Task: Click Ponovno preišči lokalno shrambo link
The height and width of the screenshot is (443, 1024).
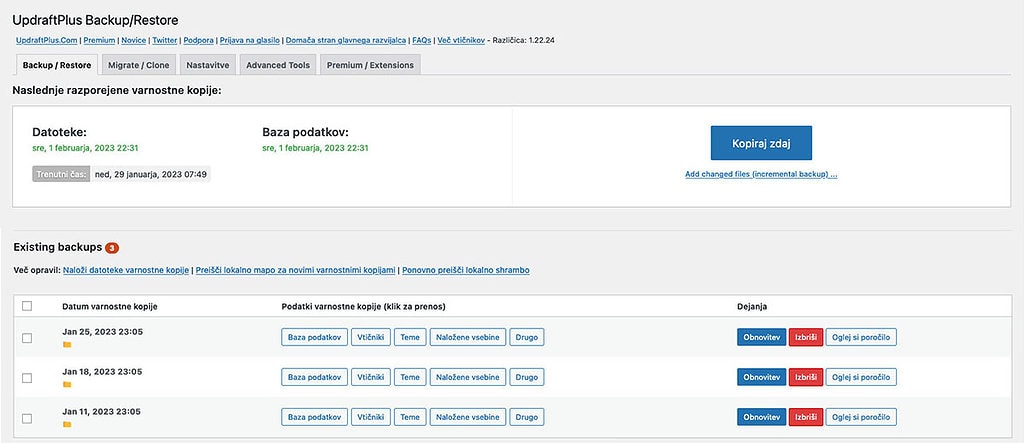Action: click(x=466, y=270)
